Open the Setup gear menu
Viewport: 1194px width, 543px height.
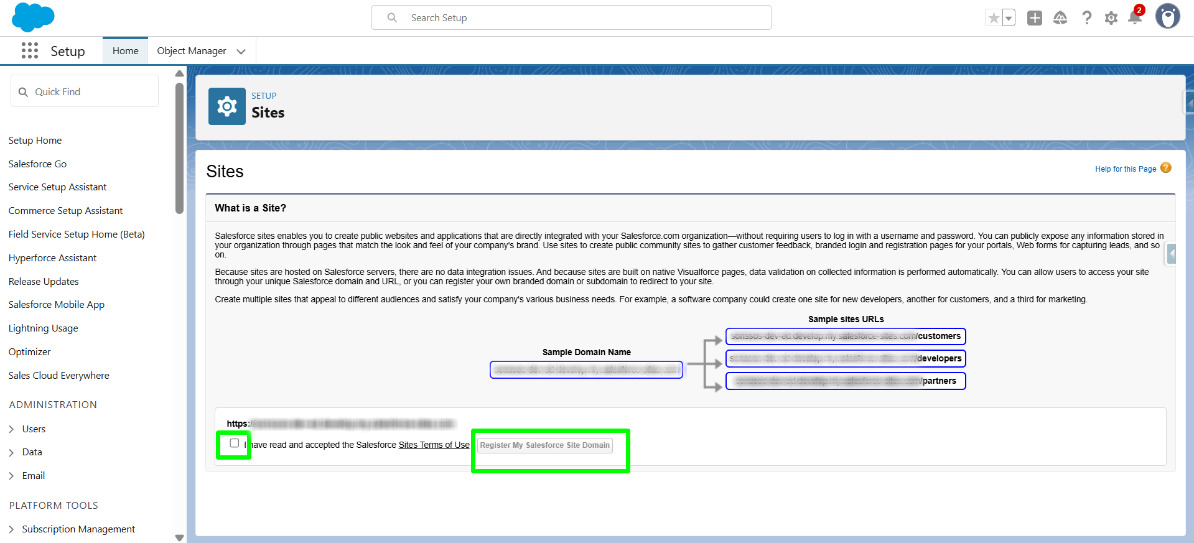click(1111, 18)
